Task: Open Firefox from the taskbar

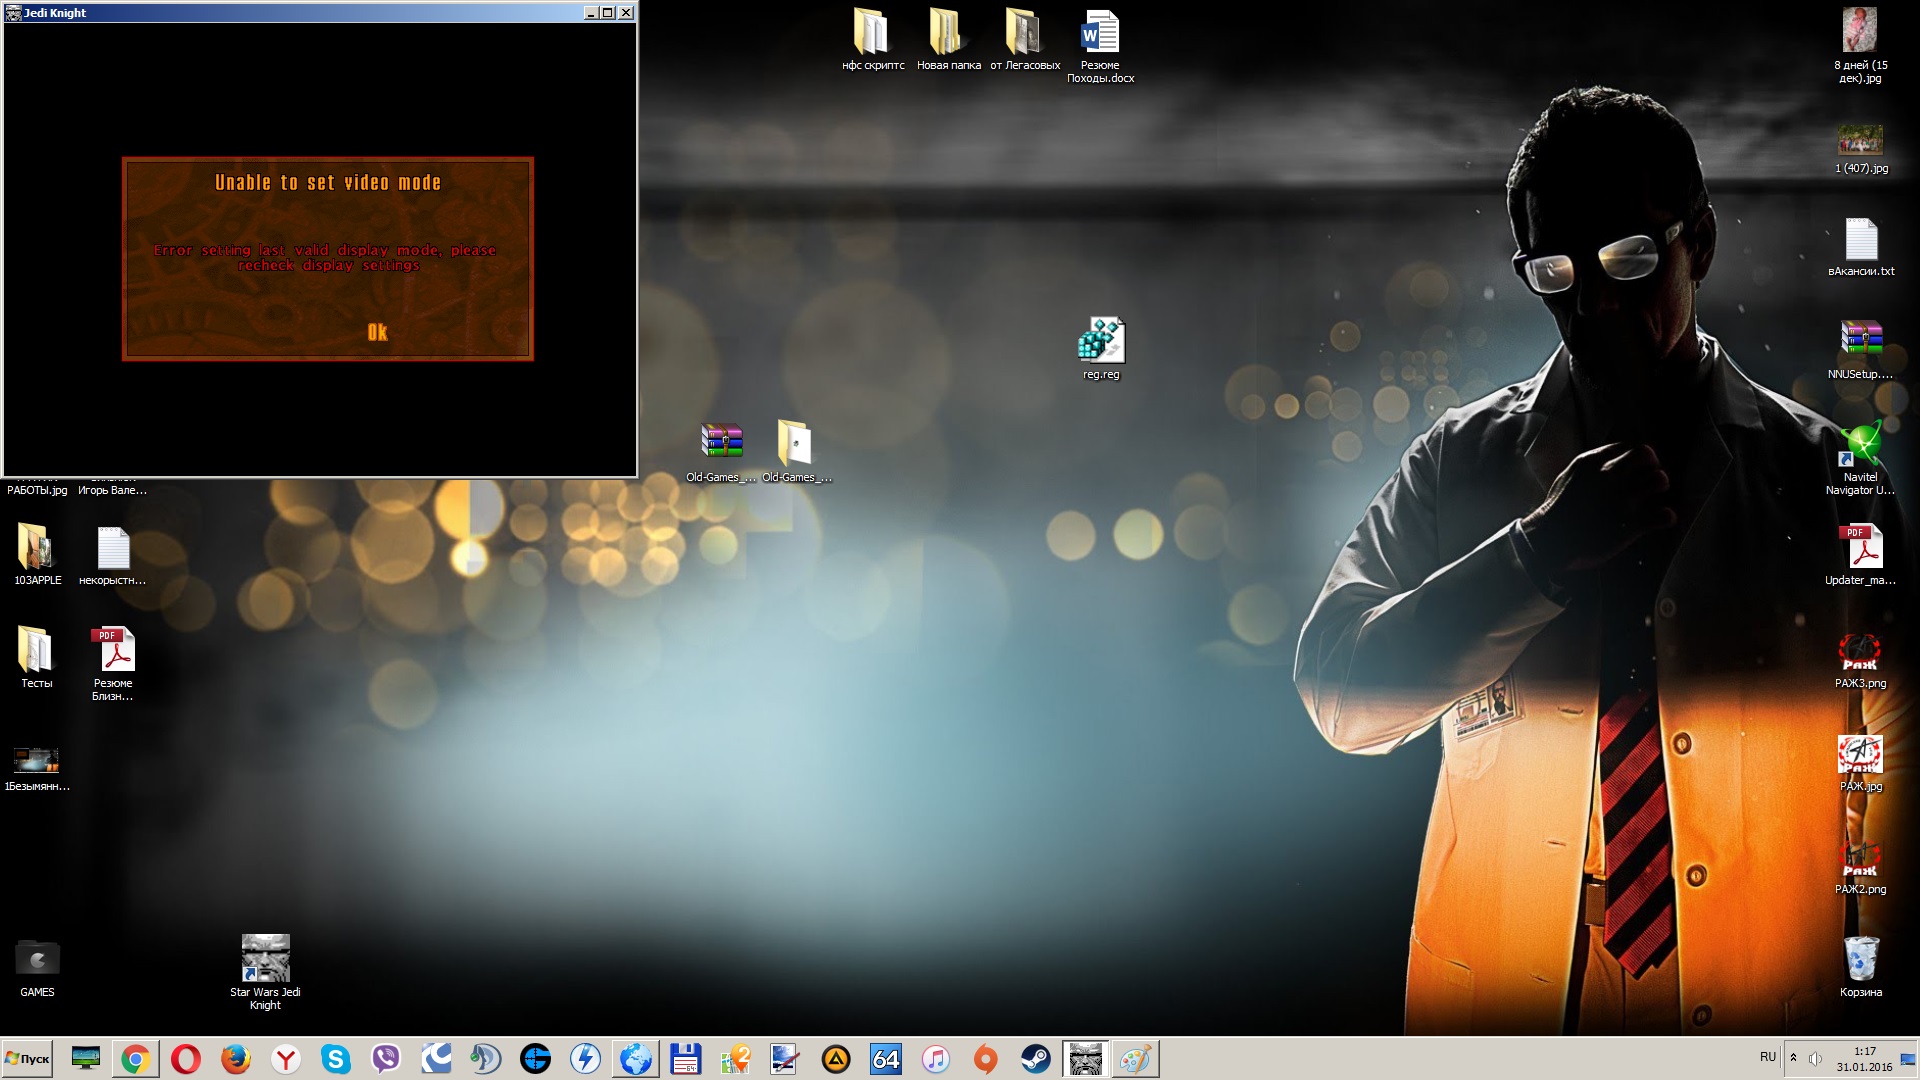Action: point(236,1059)
